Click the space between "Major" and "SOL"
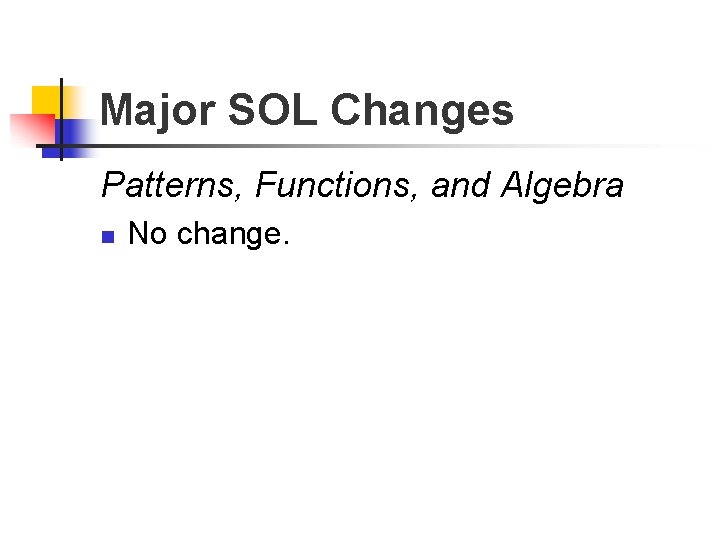 (x=221, y=110)
